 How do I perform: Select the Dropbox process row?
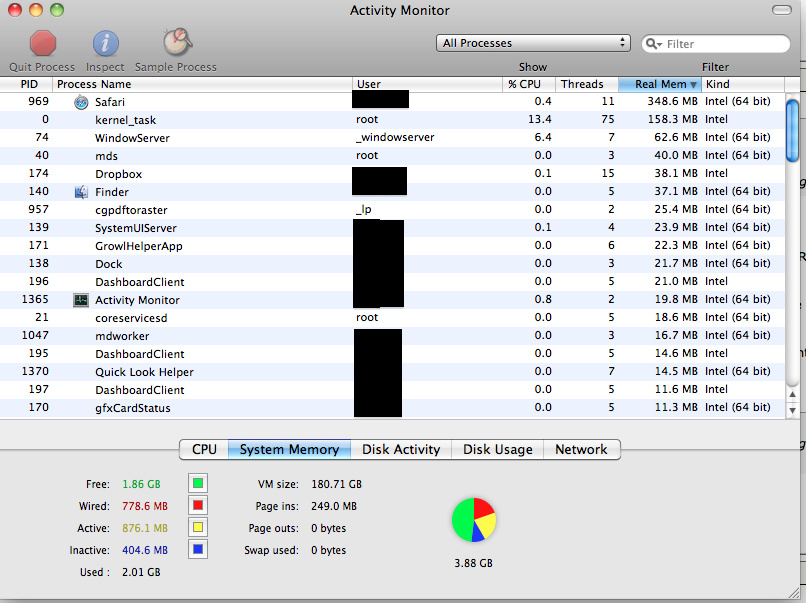point(393,174)
